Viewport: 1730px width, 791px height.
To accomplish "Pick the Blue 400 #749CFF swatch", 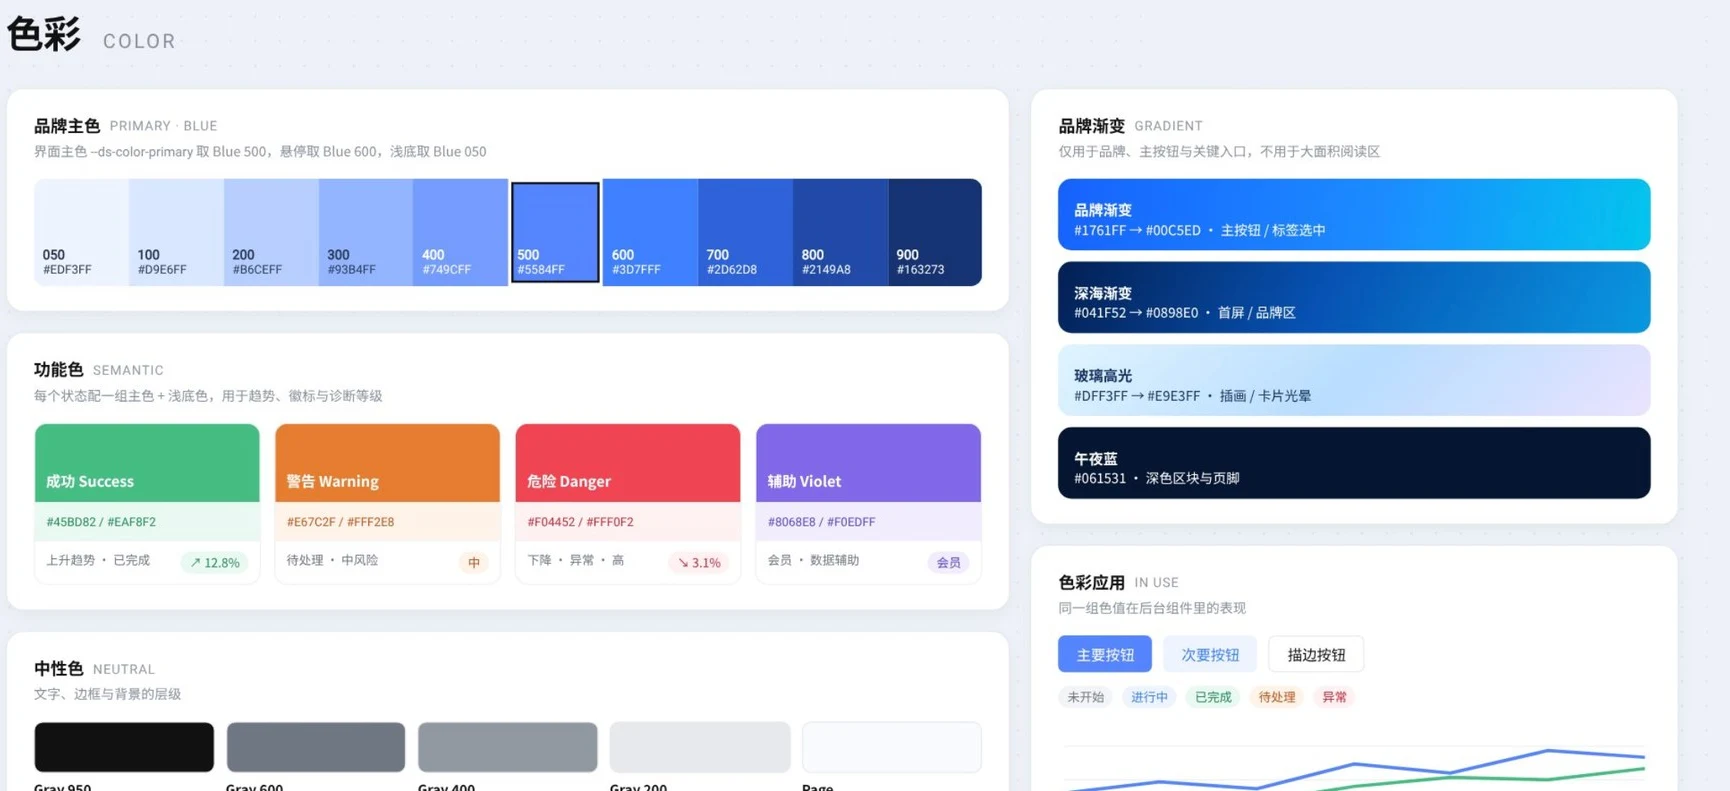I will pyautogui.click(x=460, y=232).
